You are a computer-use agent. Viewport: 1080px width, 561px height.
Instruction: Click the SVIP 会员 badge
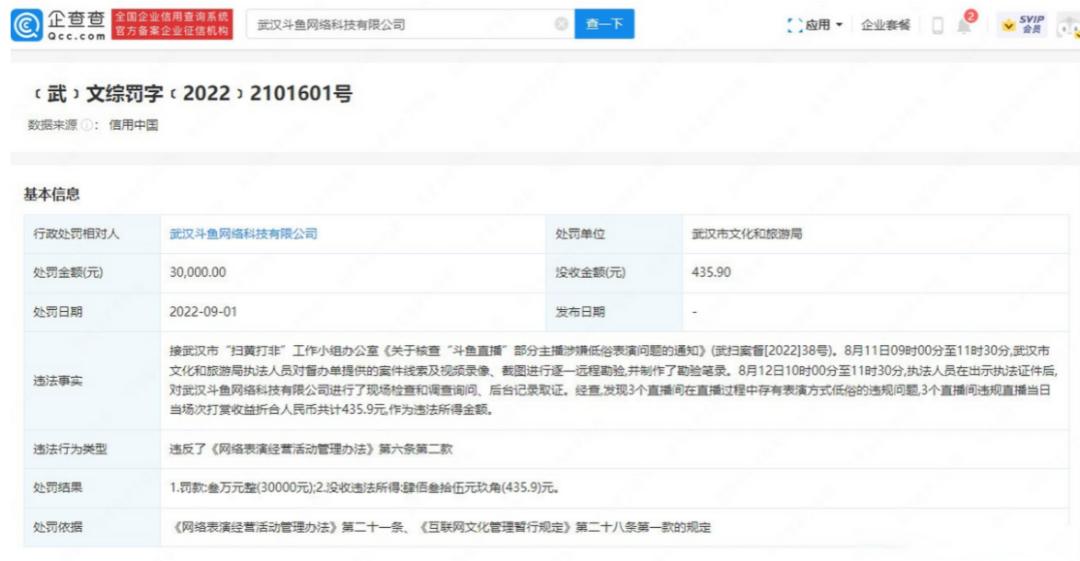1021,25
